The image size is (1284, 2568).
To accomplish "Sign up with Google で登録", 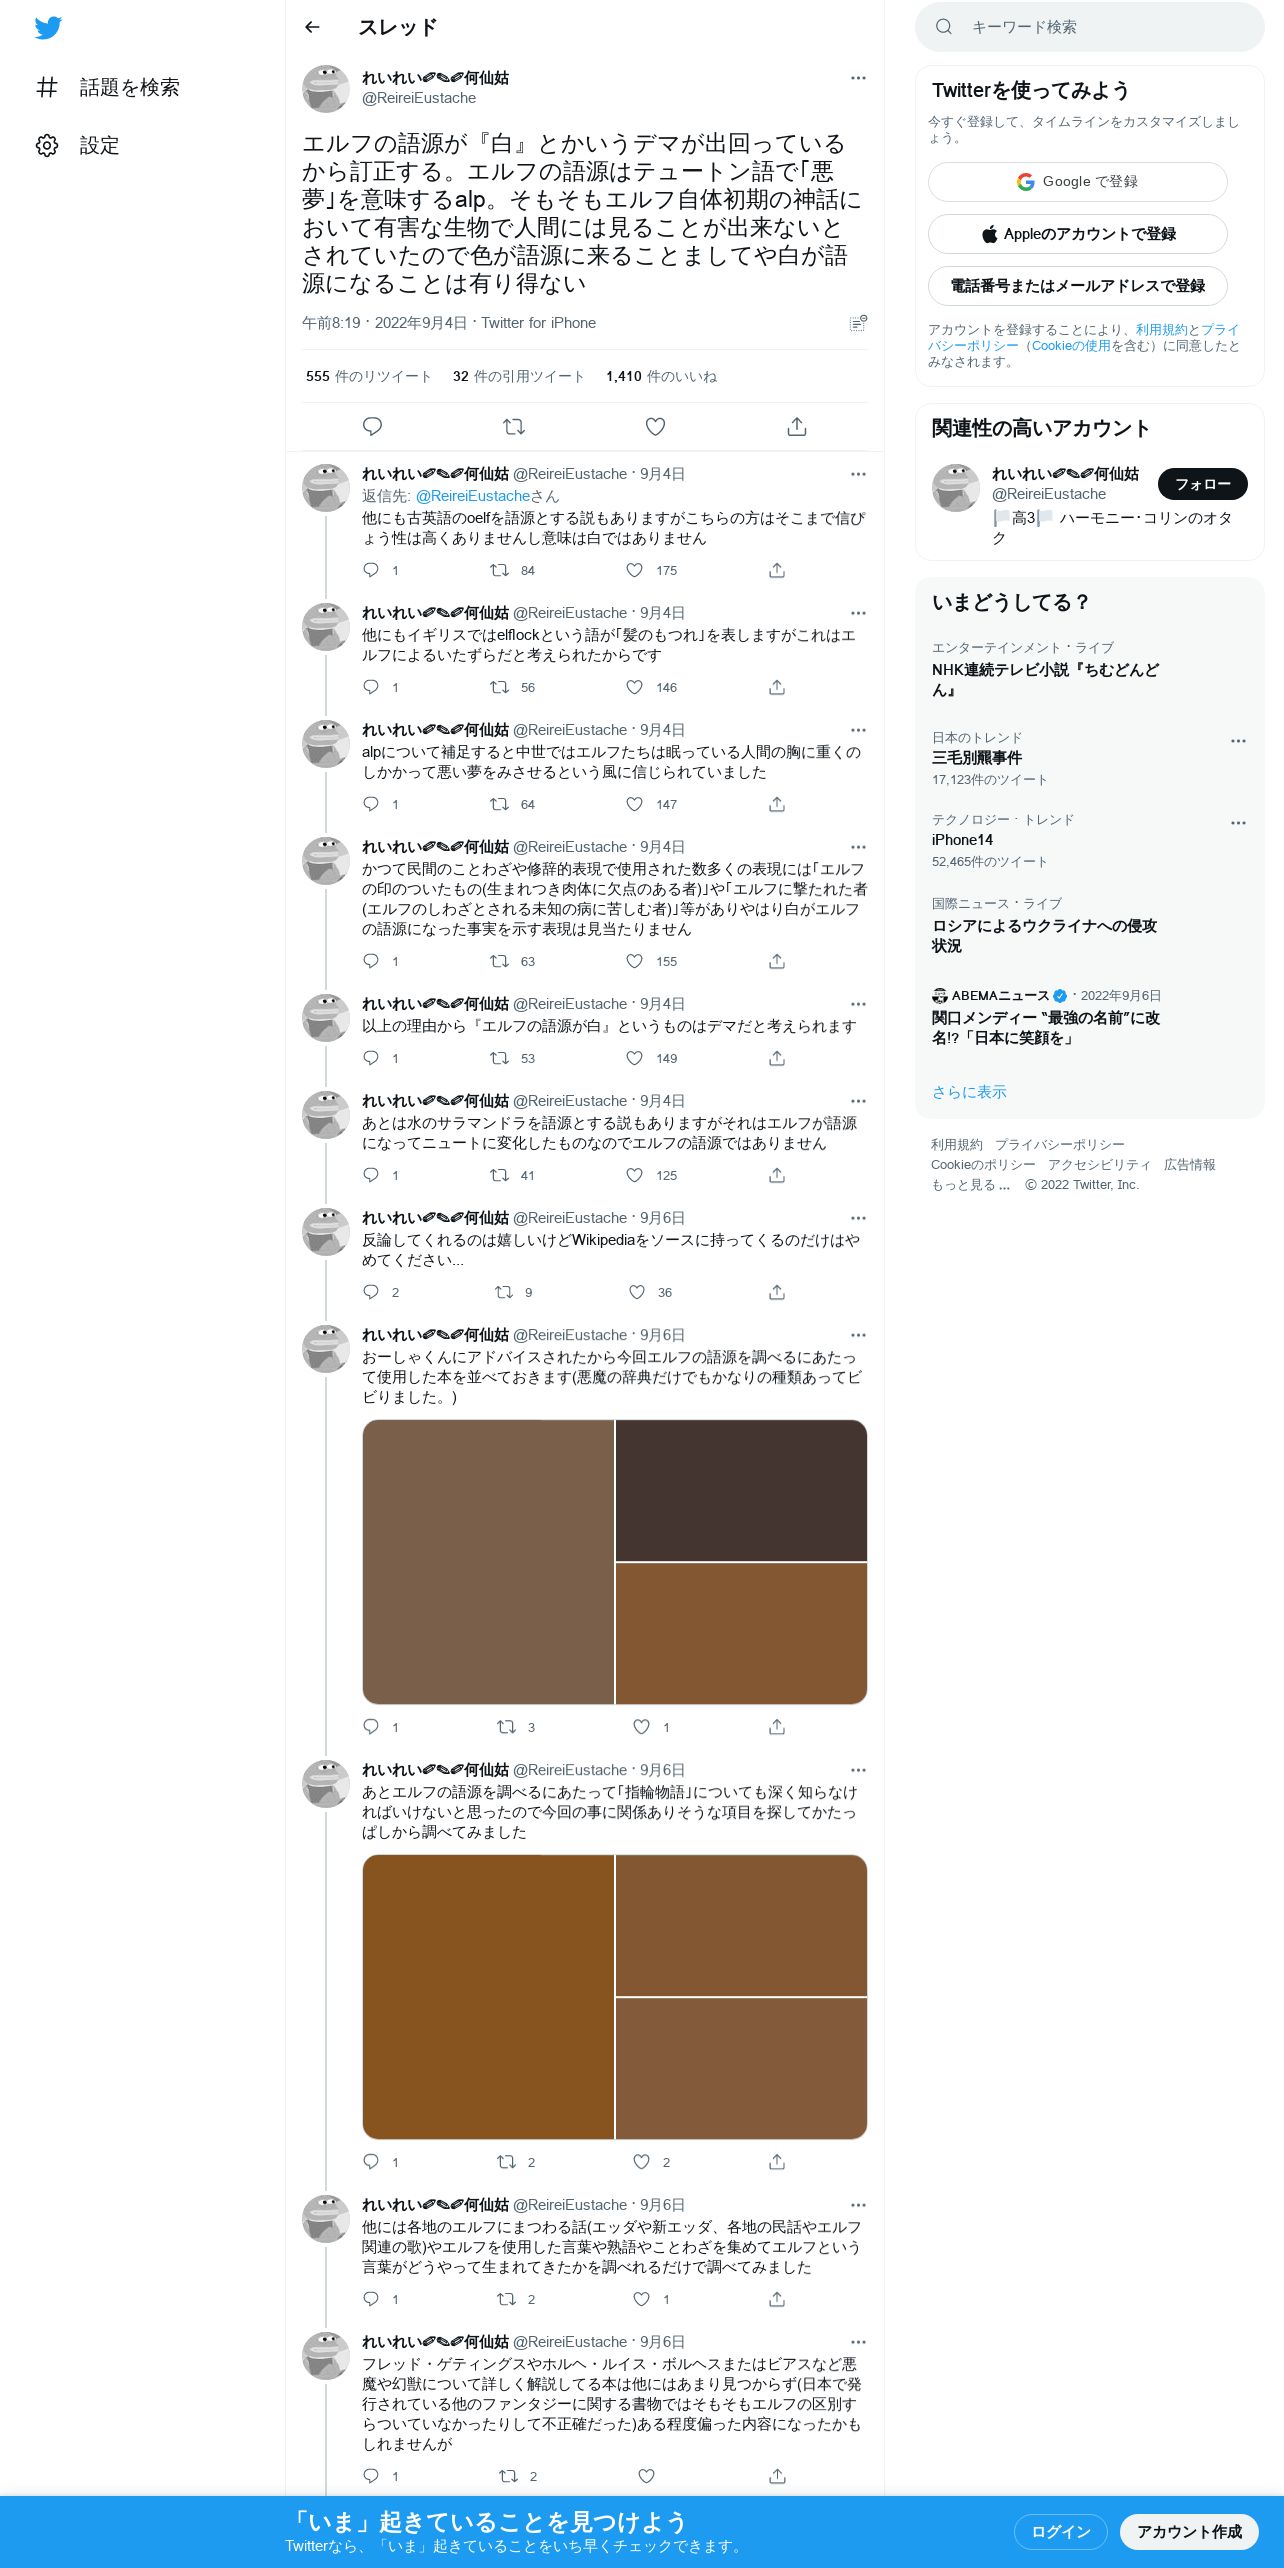I will 1077,182.
